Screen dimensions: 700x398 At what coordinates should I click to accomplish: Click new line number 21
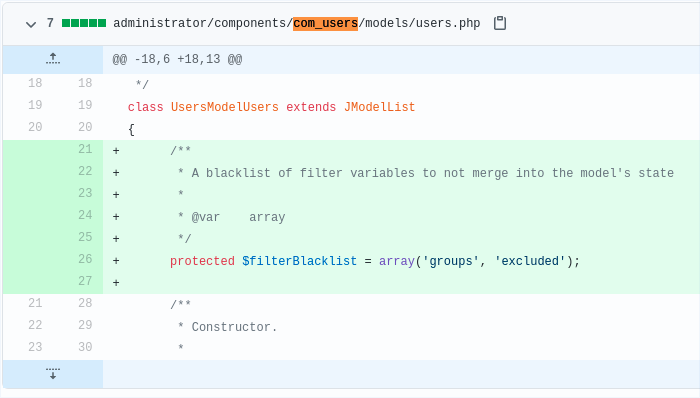pos(85,149)
